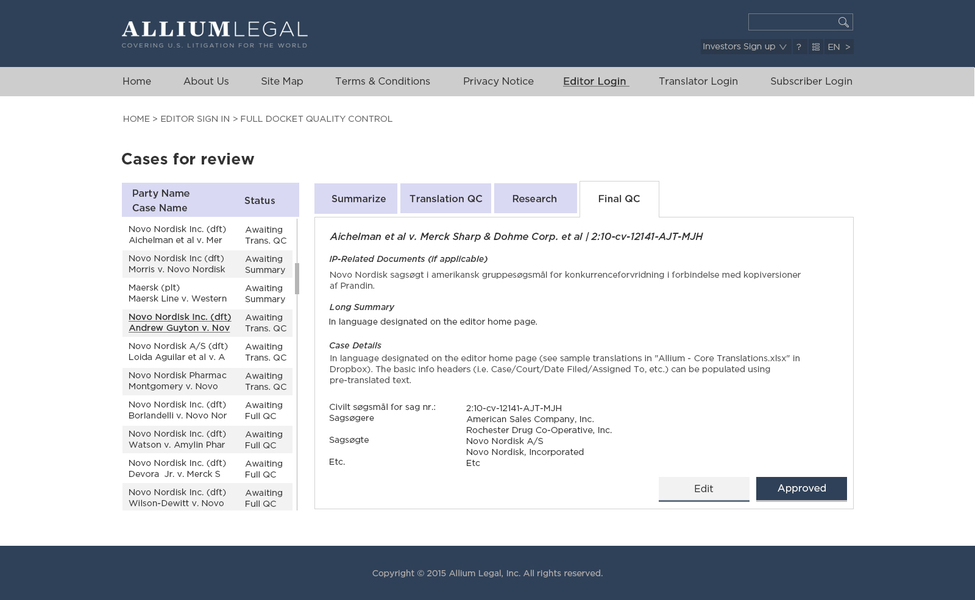Click Rochester Drug Co-Operative, Inc. entry
Screen dimensions: 975x600
pos(538,430)
